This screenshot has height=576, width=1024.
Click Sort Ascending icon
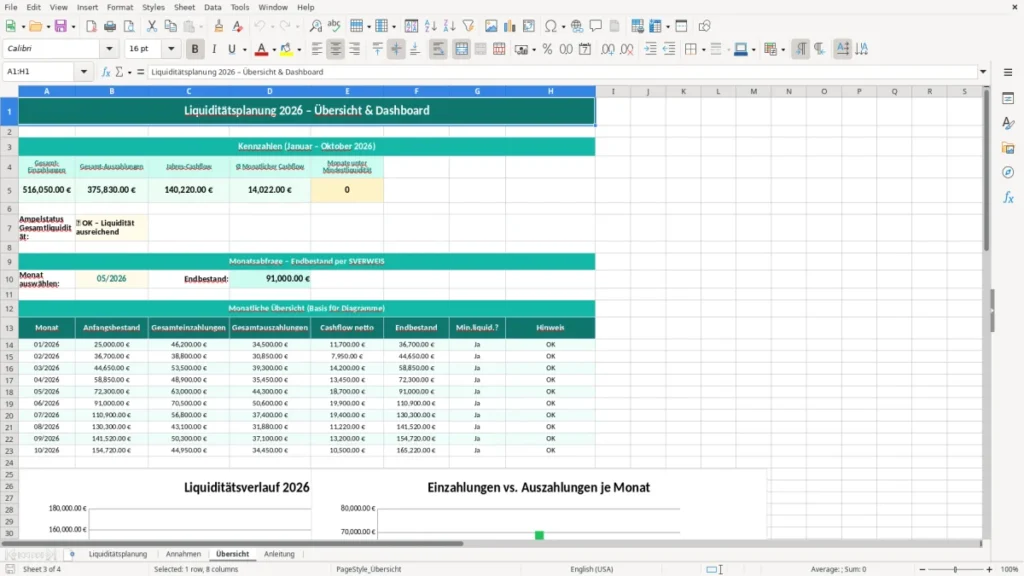coord(430,26)
